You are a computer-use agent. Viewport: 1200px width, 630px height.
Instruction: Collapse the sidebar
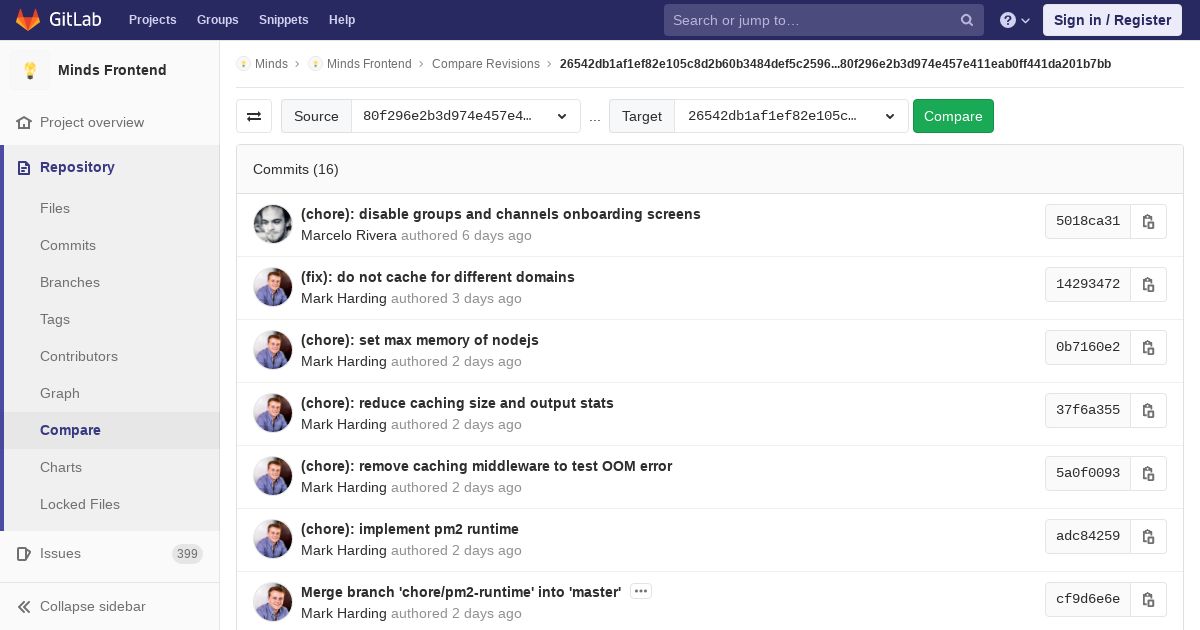[92, 606]
